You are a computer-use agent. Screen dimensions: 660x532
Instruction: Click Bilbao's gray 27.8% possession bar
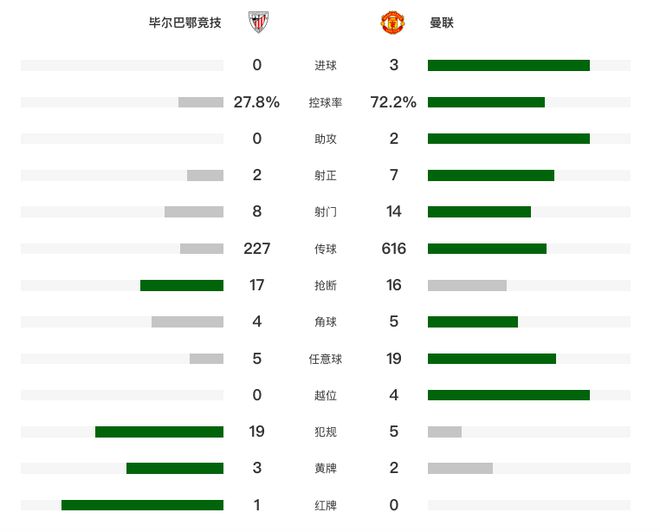[x=201, y=102]
